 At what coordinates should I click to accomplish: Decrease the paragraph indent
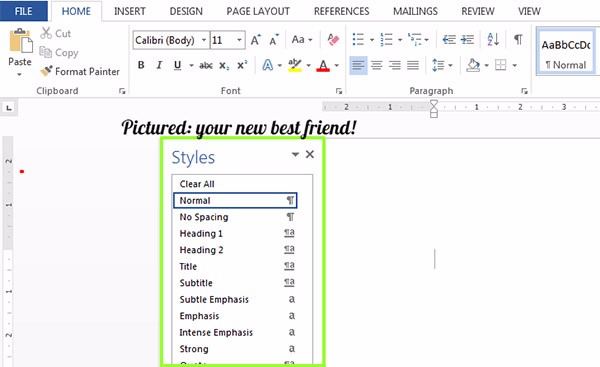pos(449,39)
